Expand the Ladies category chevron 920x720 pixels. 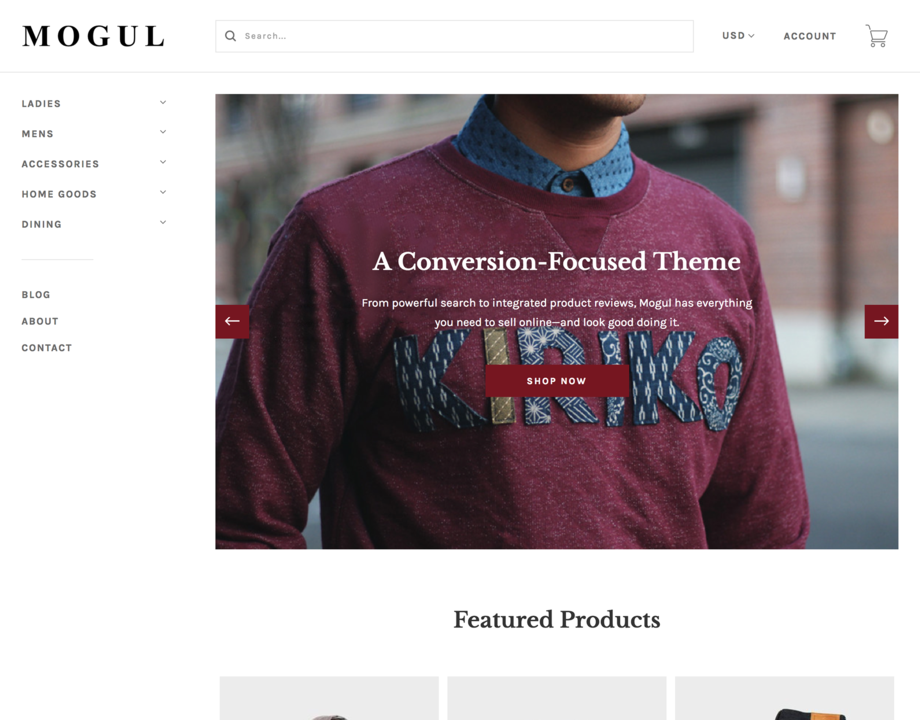[163, 102]
